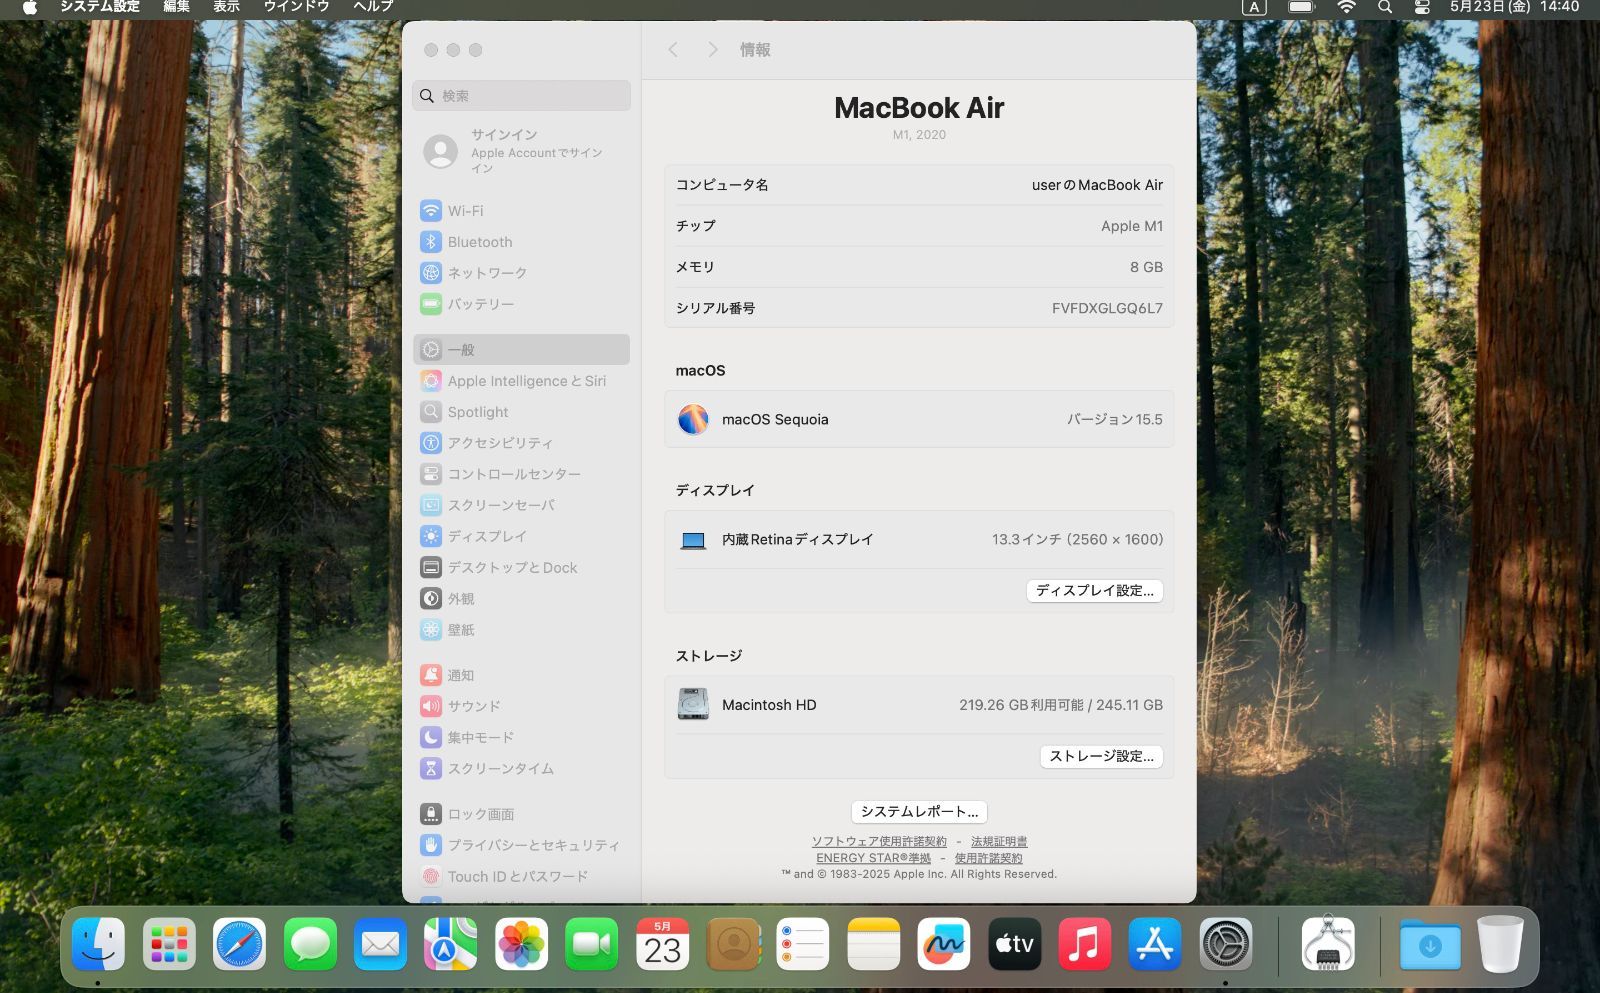This screenshot has height=993, width=1600.
Task: Open Apple Intelligence と Siri settings
Action: (521, 381)
